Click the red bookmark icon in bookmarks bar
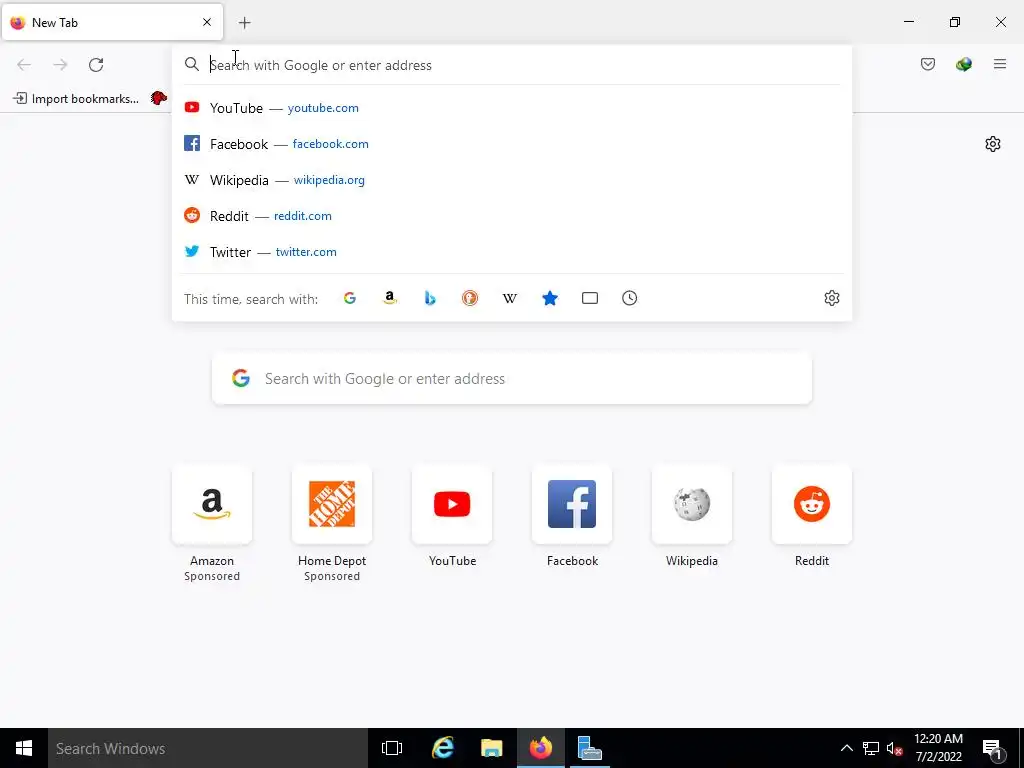Image resolution: width=1024 pixels, height=768 pixels. pos(159,99)
